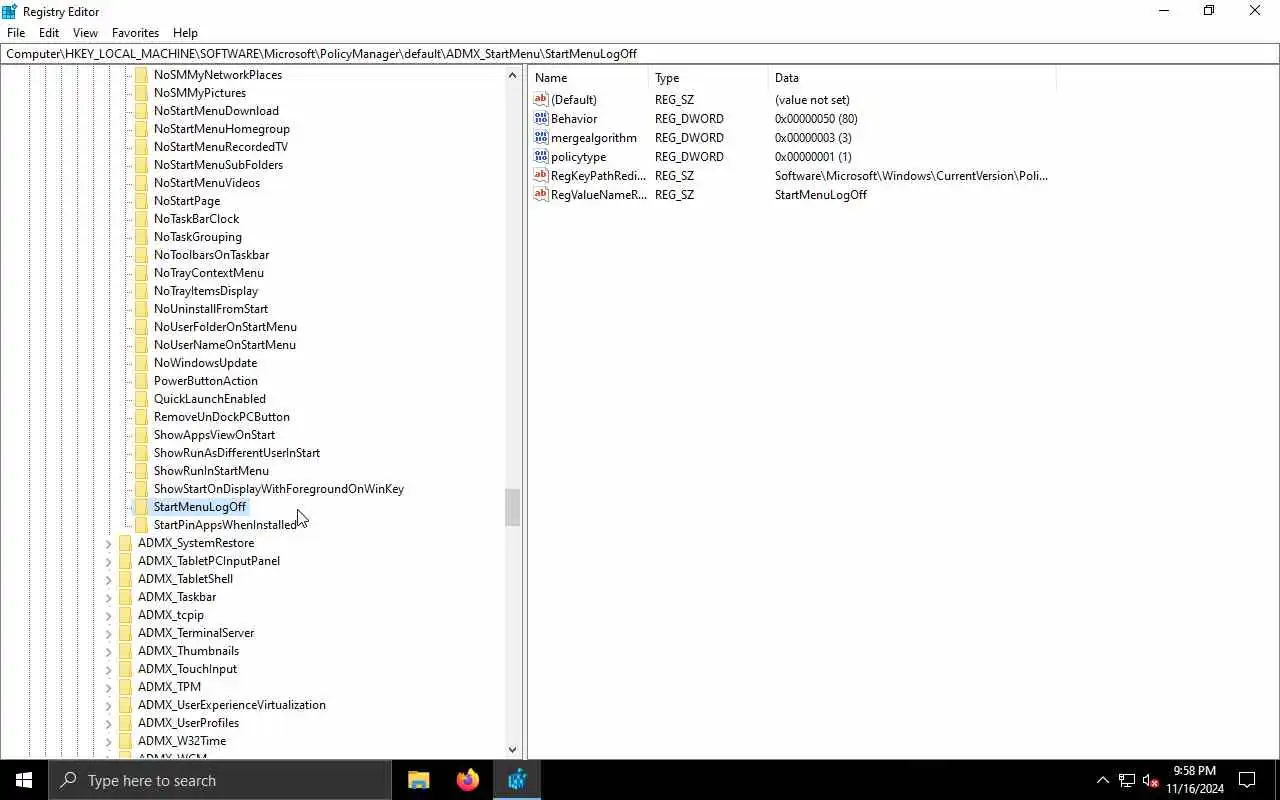The width and height of the screenshot is (1280, 800).
Task: Click the Behavior DWORD value icon
Action: [541, 118]
